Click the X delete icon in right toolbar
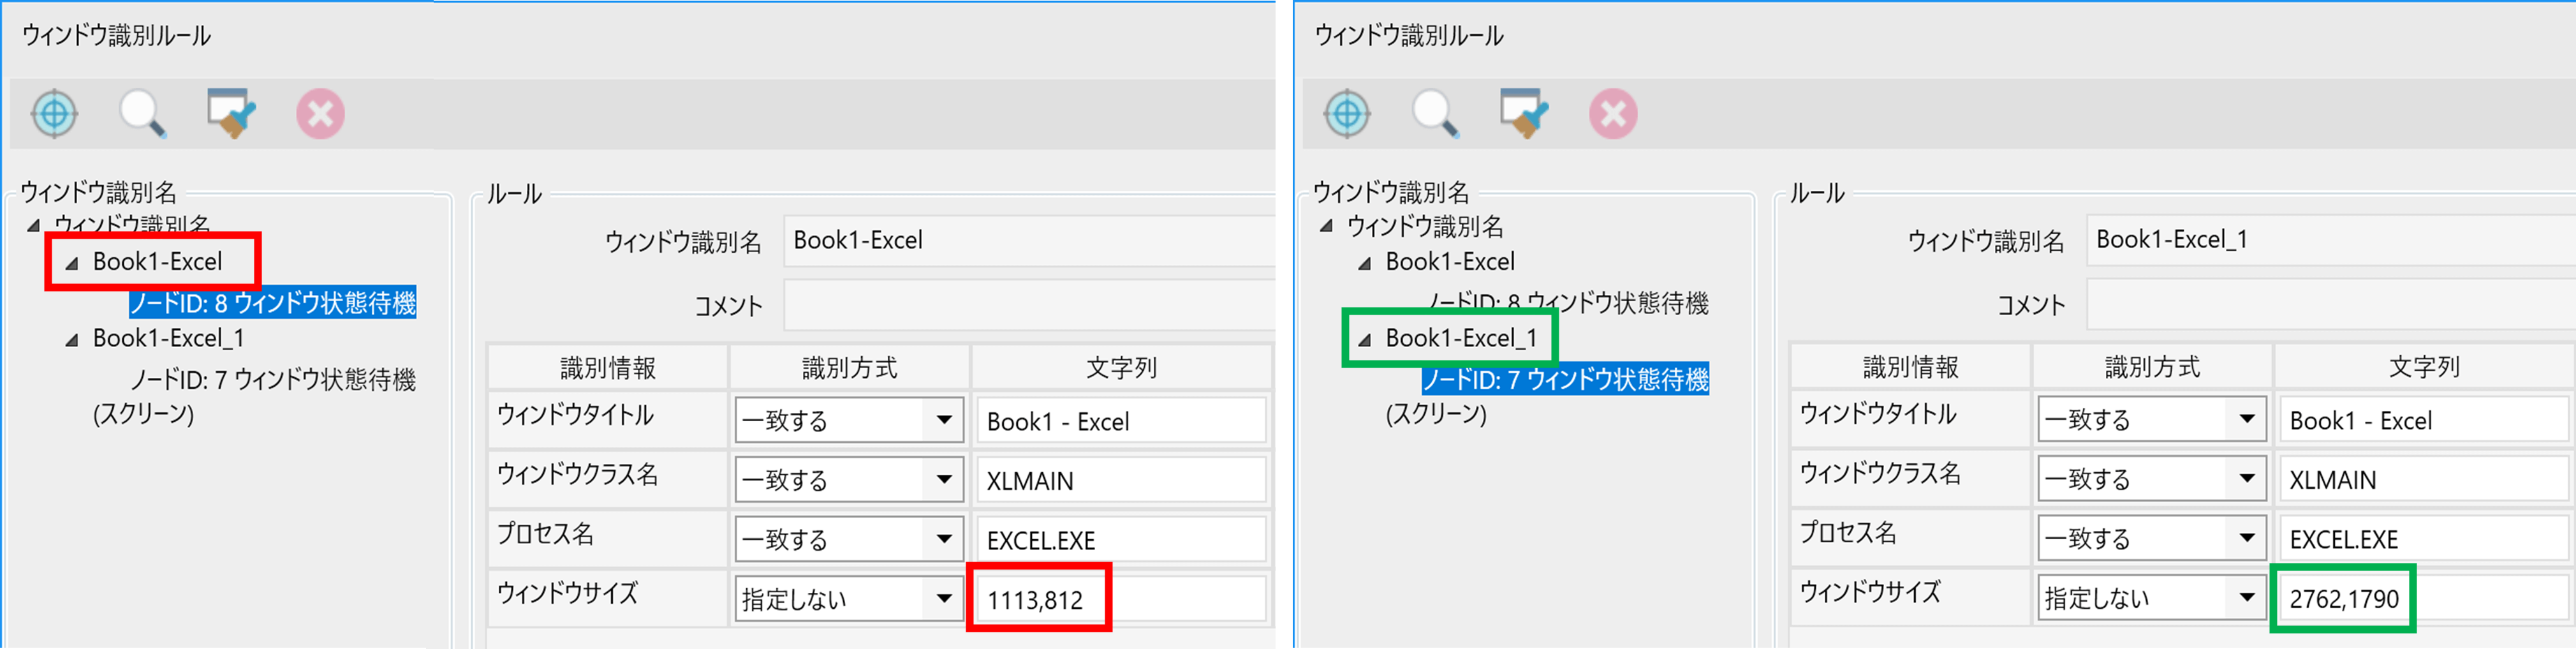2576x649 pixels. pyautogui.click(x=1611, y=113)
